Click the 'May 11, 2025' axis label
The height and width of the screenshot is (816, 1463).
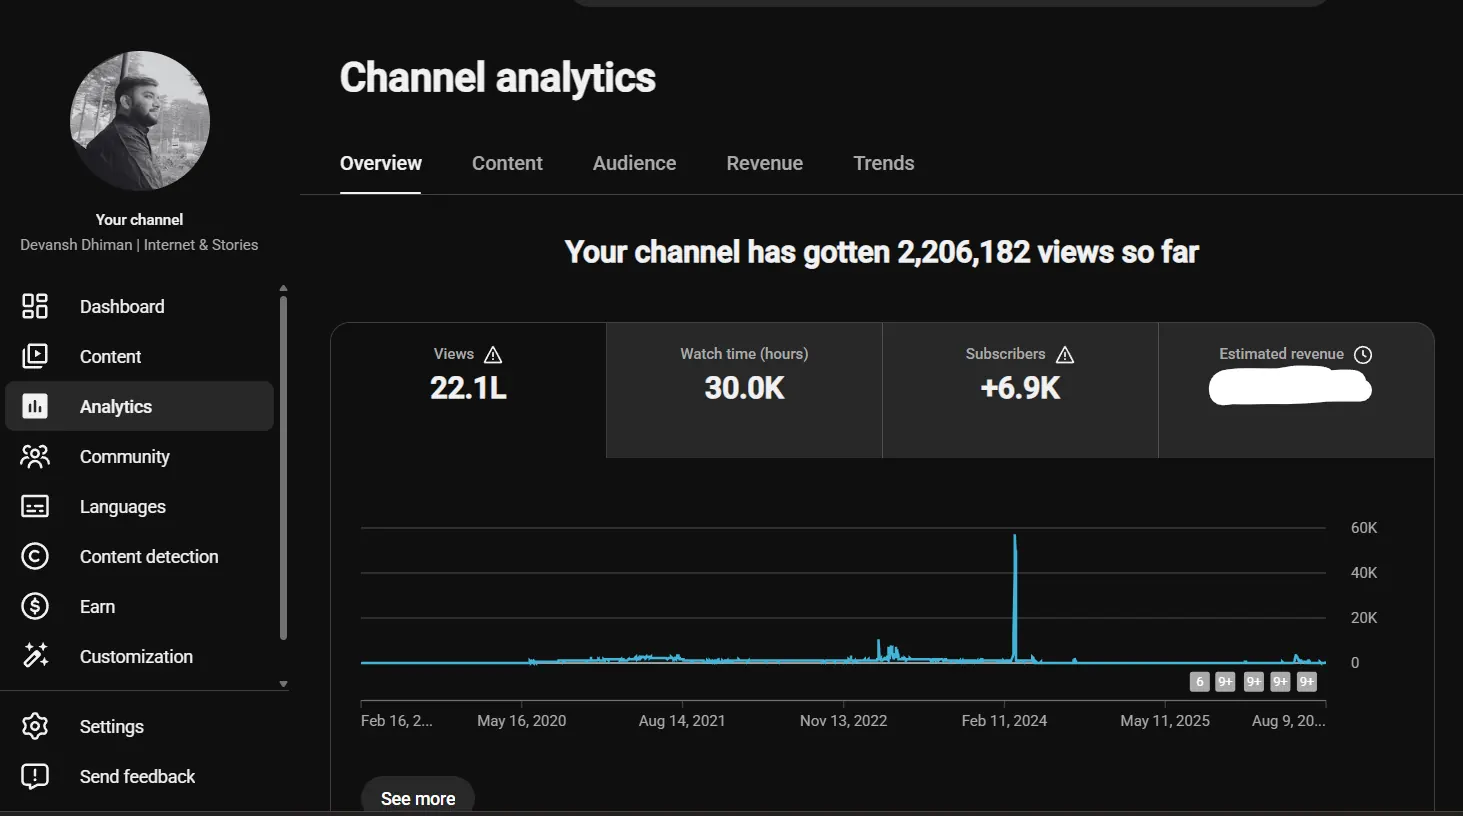point(1165,721)
